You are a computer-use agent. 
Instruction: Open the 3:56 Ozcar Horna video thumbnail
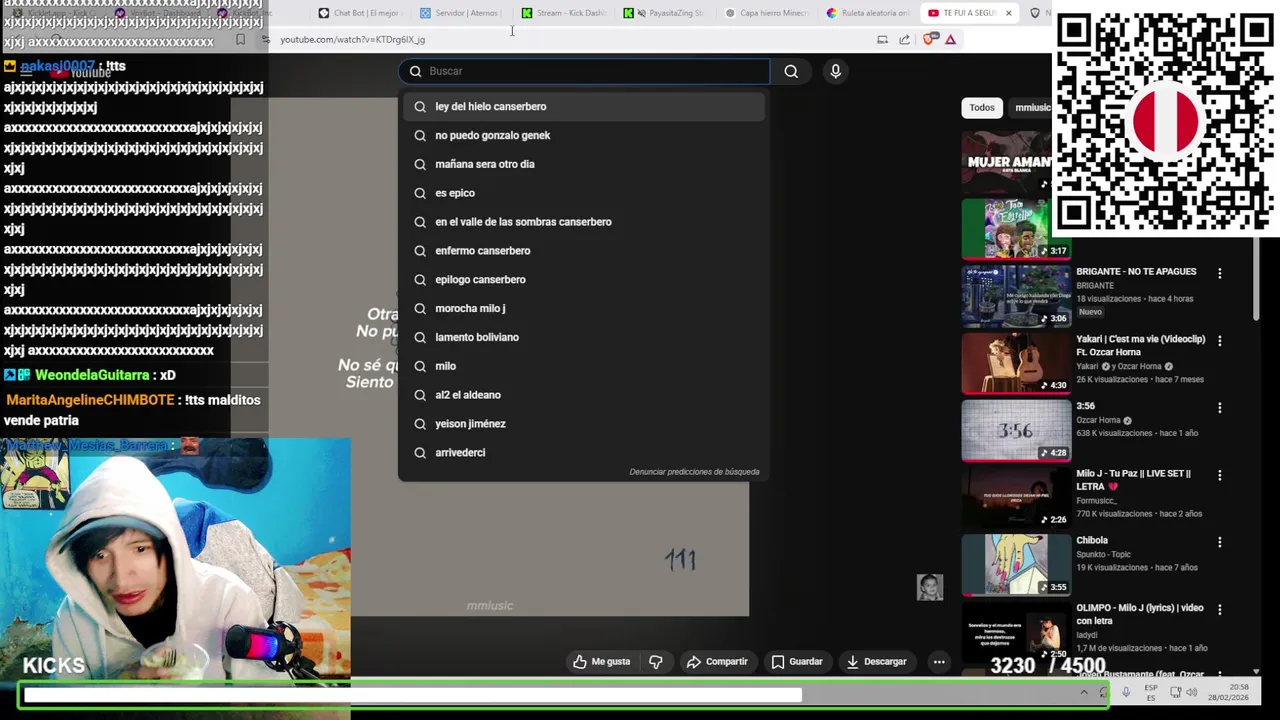point(1016,430)
